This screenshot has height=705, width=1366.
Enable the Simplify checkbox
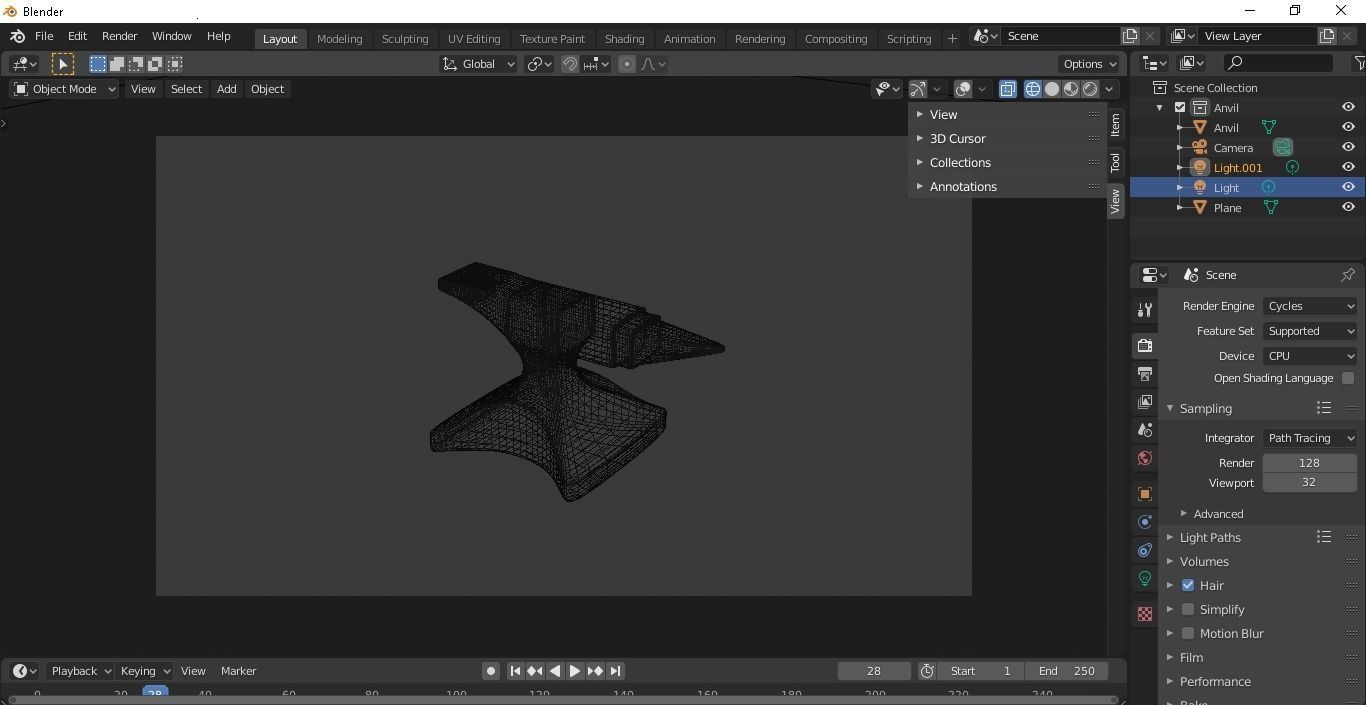tap(1188, 609)
